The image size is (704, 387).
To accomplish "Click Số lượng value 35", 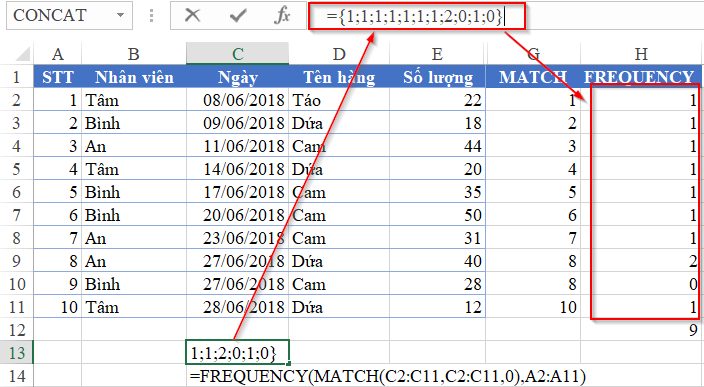I will coord(437,192).
